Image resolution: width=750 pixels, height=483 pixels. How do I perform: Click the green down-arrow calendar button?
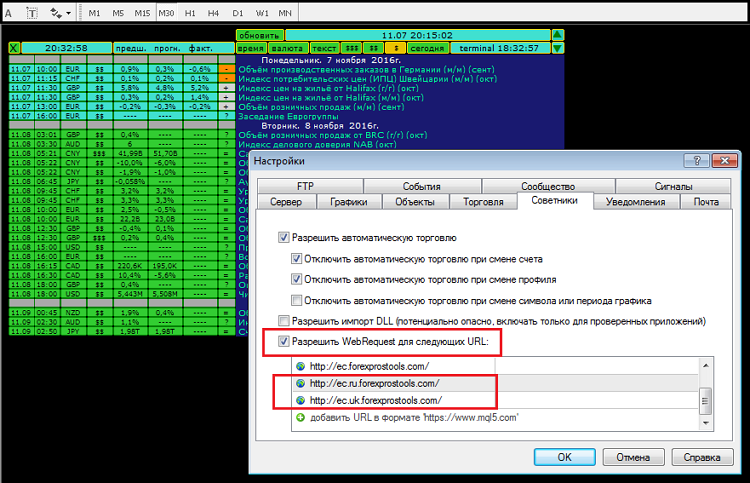point(558,48)
